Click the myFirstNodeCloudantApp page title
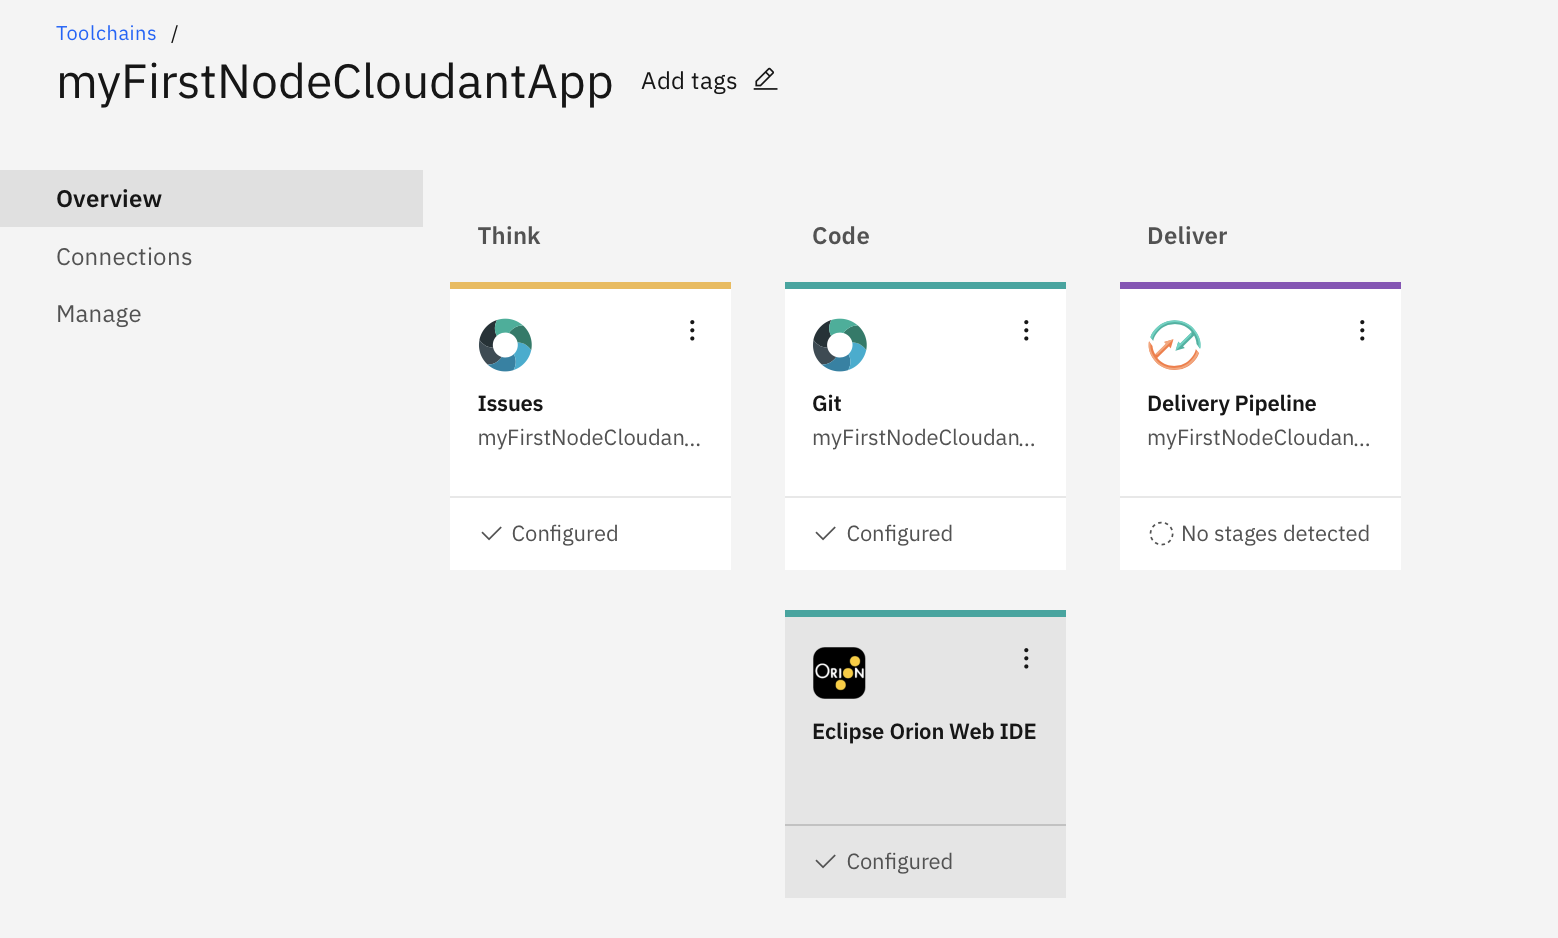Viewport: 1558px width, 938px height. (335, 82)
